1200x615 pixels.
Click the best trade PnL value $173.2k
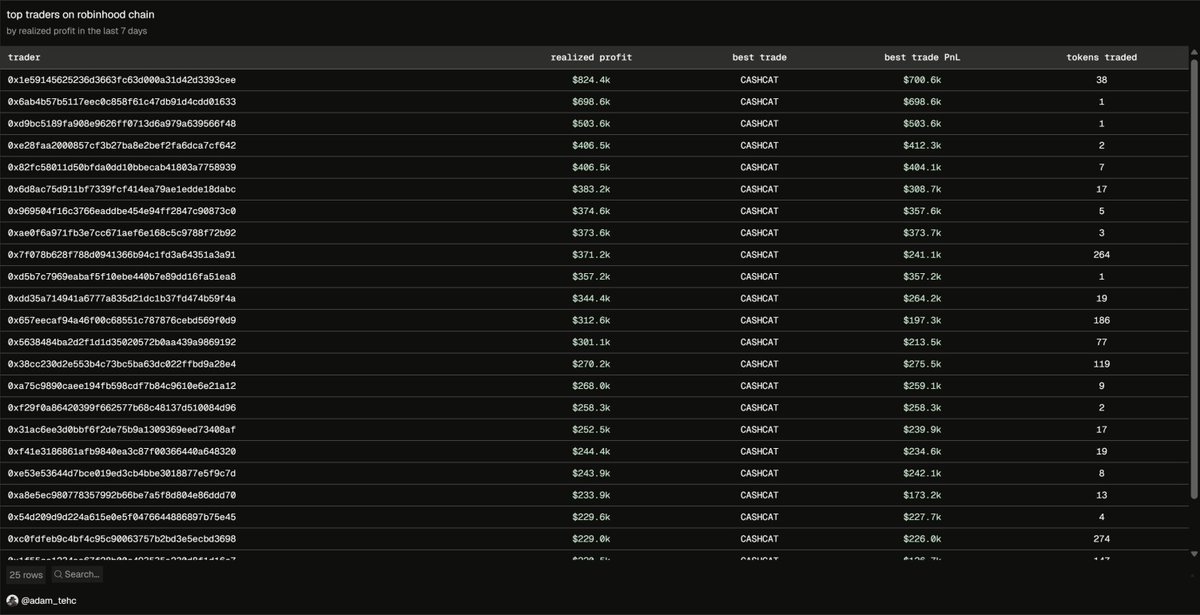(x=921, y=495)
